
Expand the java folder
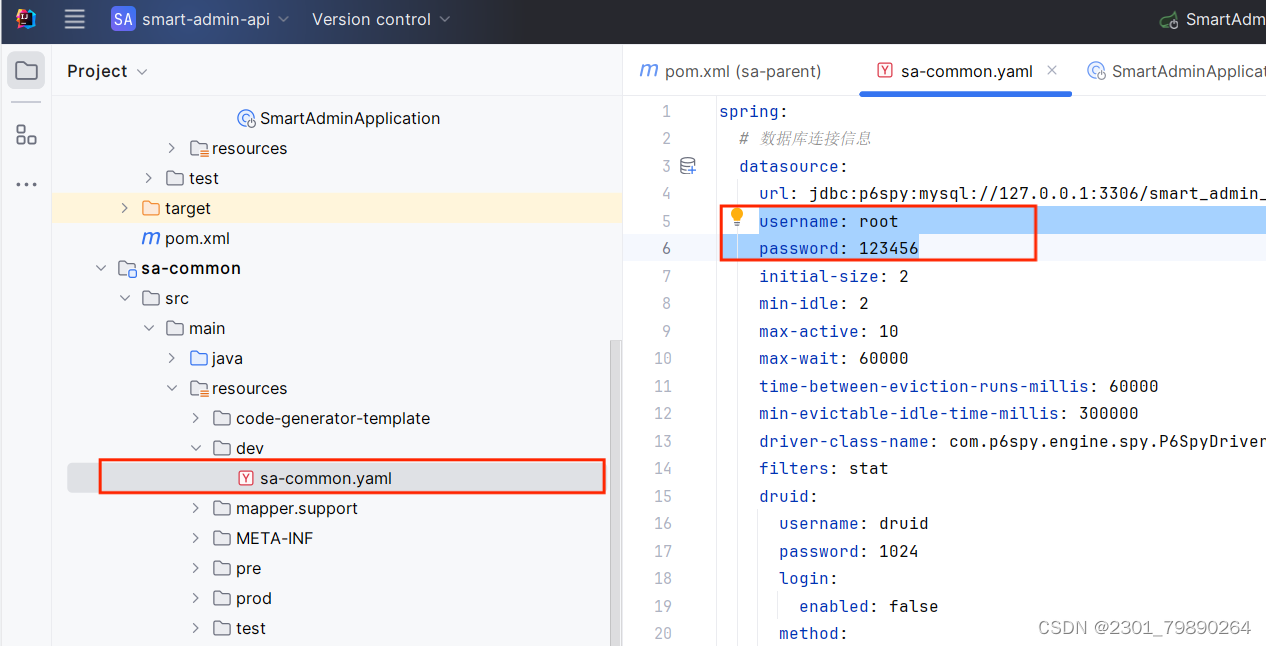tap(172, 358)
